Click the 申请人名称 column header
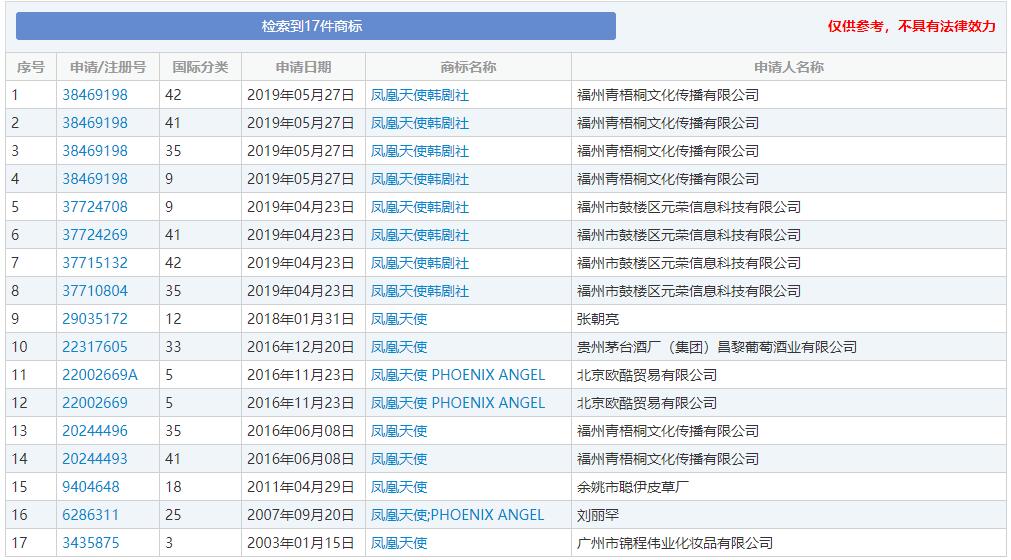Image resolution: width=1011 pixels, height=560 pixels. 789,67
